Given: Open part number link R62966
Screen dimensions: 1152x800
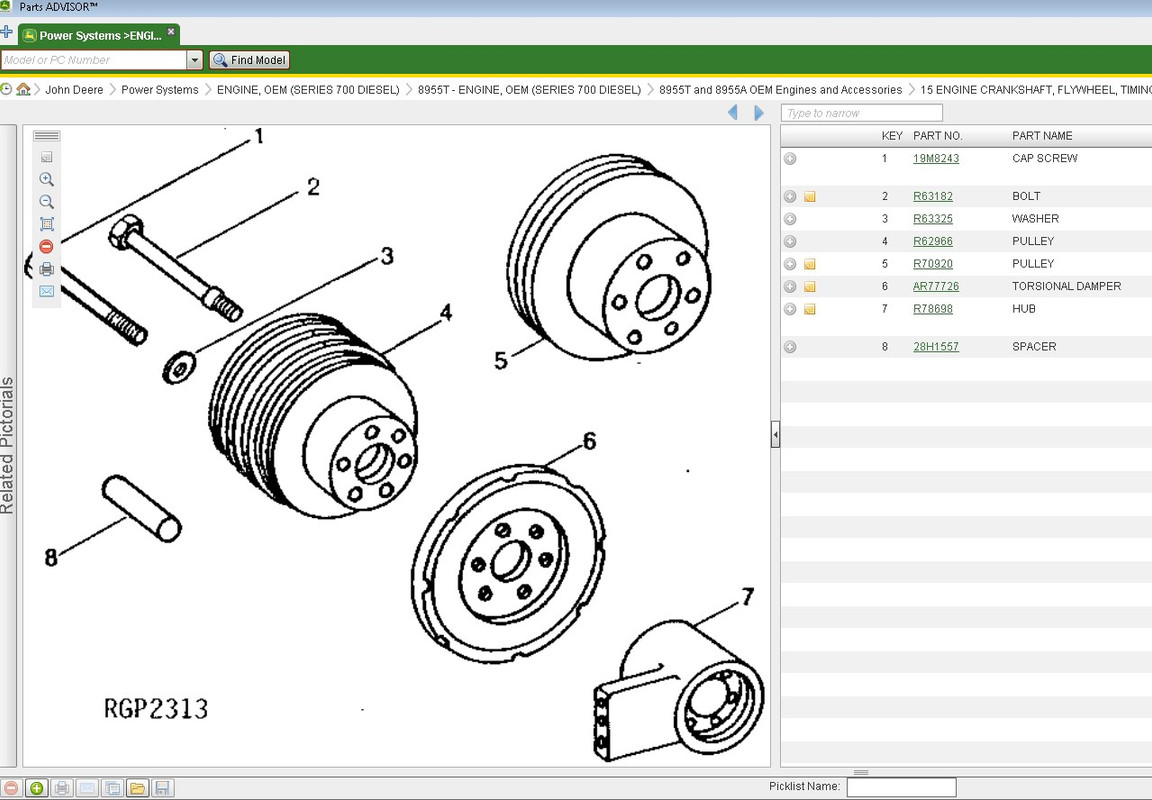Looking at the screenshot, I should pyautogui.click(x=932, y=241).
